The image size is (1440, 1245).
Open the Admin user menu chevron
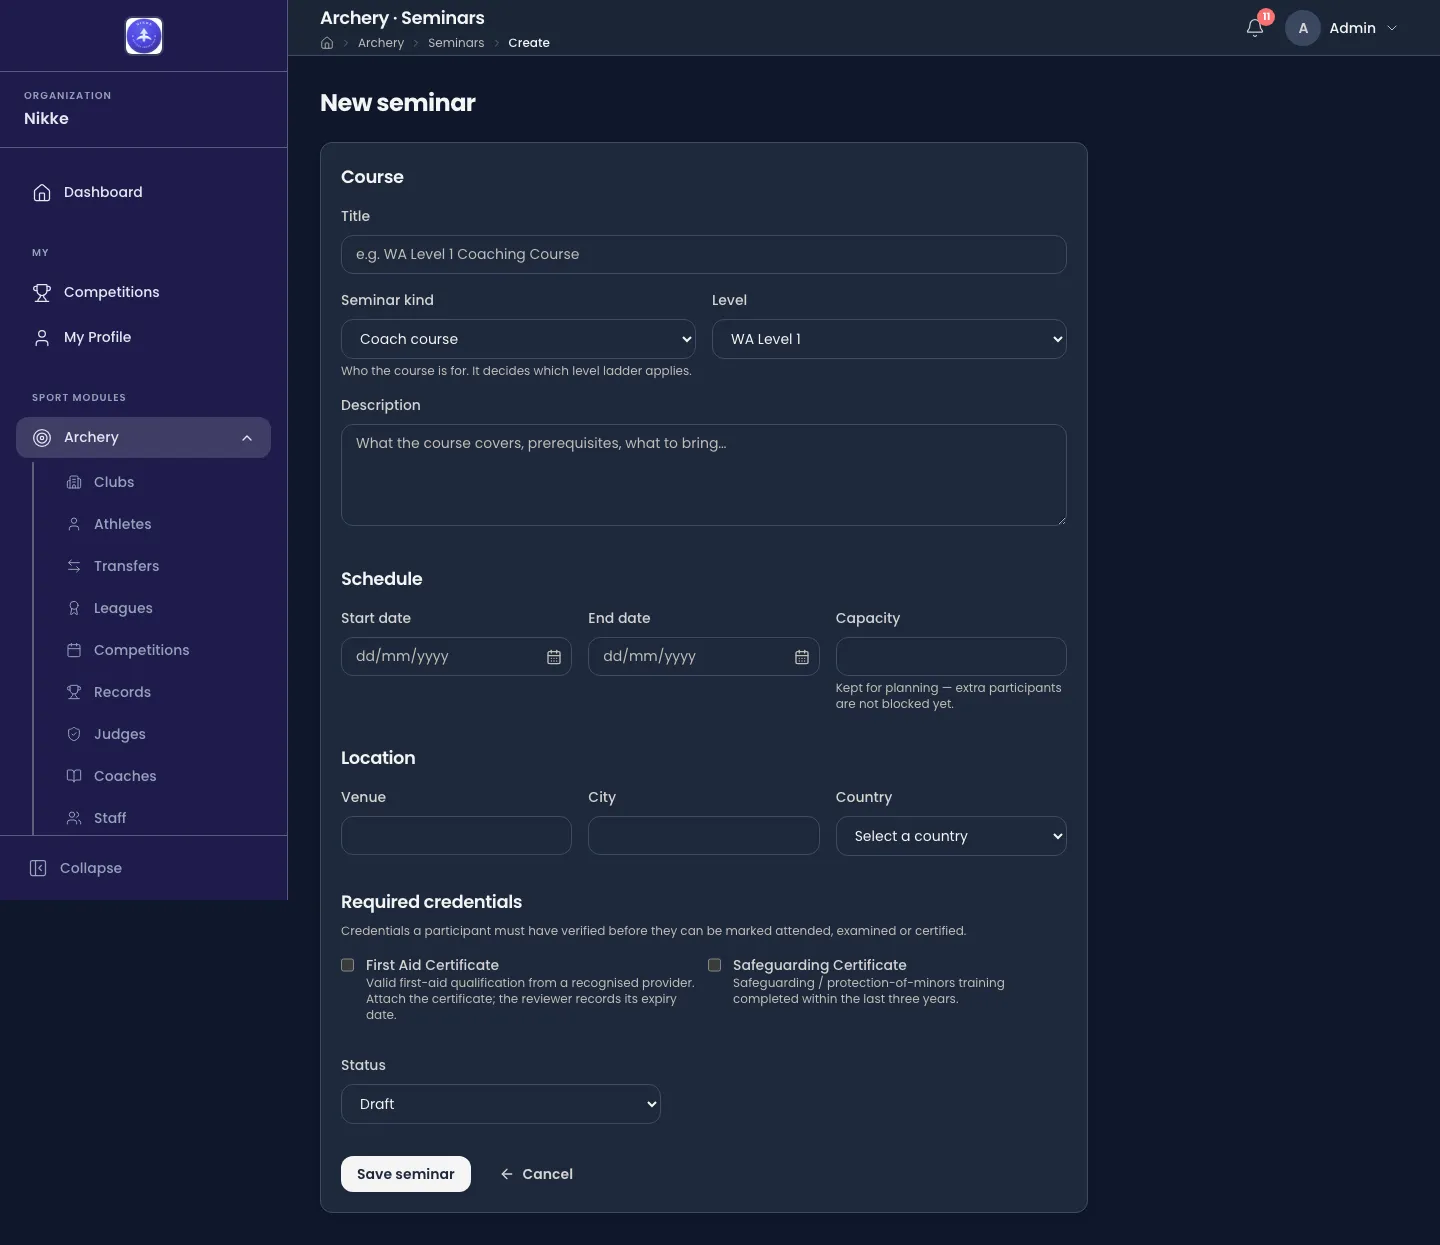(x=1392, y=28)
